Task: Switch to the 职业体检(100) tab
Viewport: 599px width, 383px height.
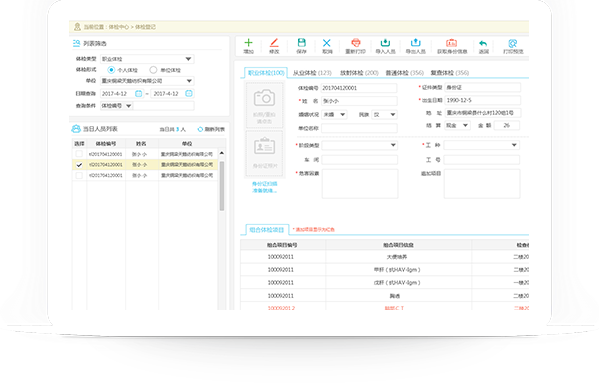Action: (266, 73)
